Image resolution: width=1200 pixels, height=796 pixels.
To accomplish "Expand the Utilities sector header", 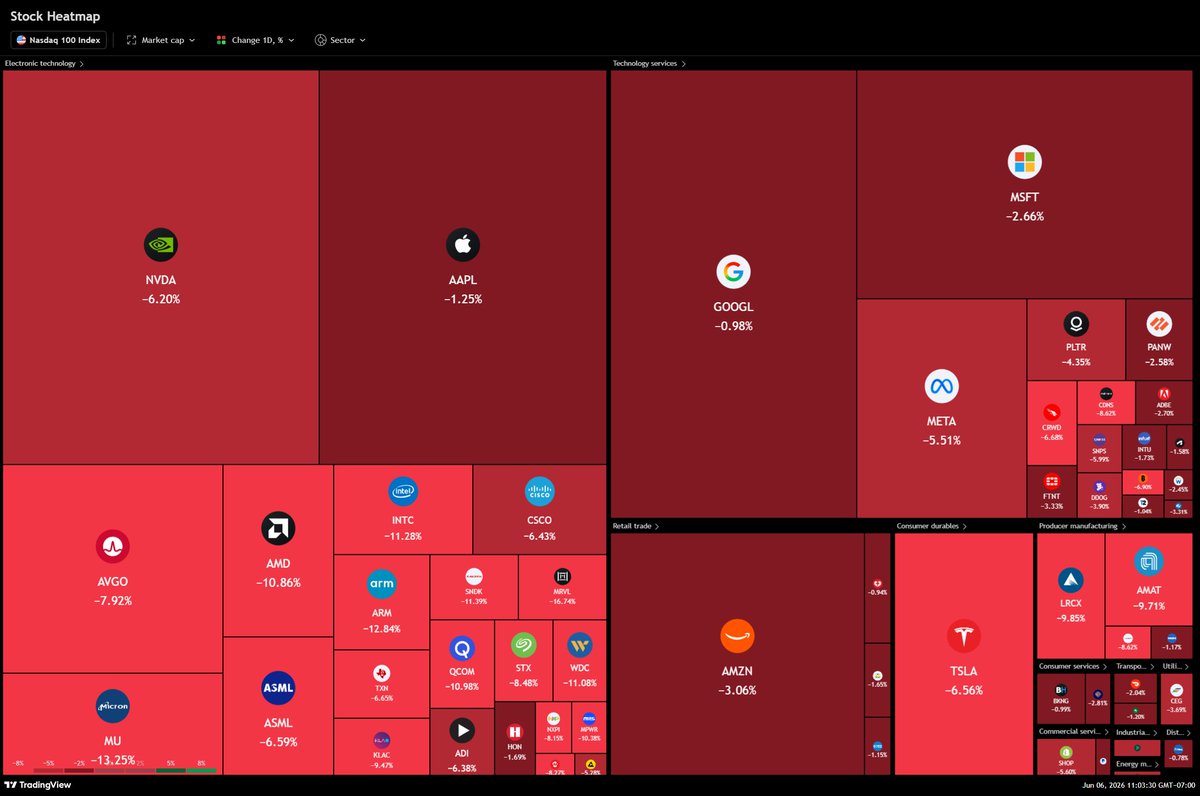I will tap(1177, 666).
